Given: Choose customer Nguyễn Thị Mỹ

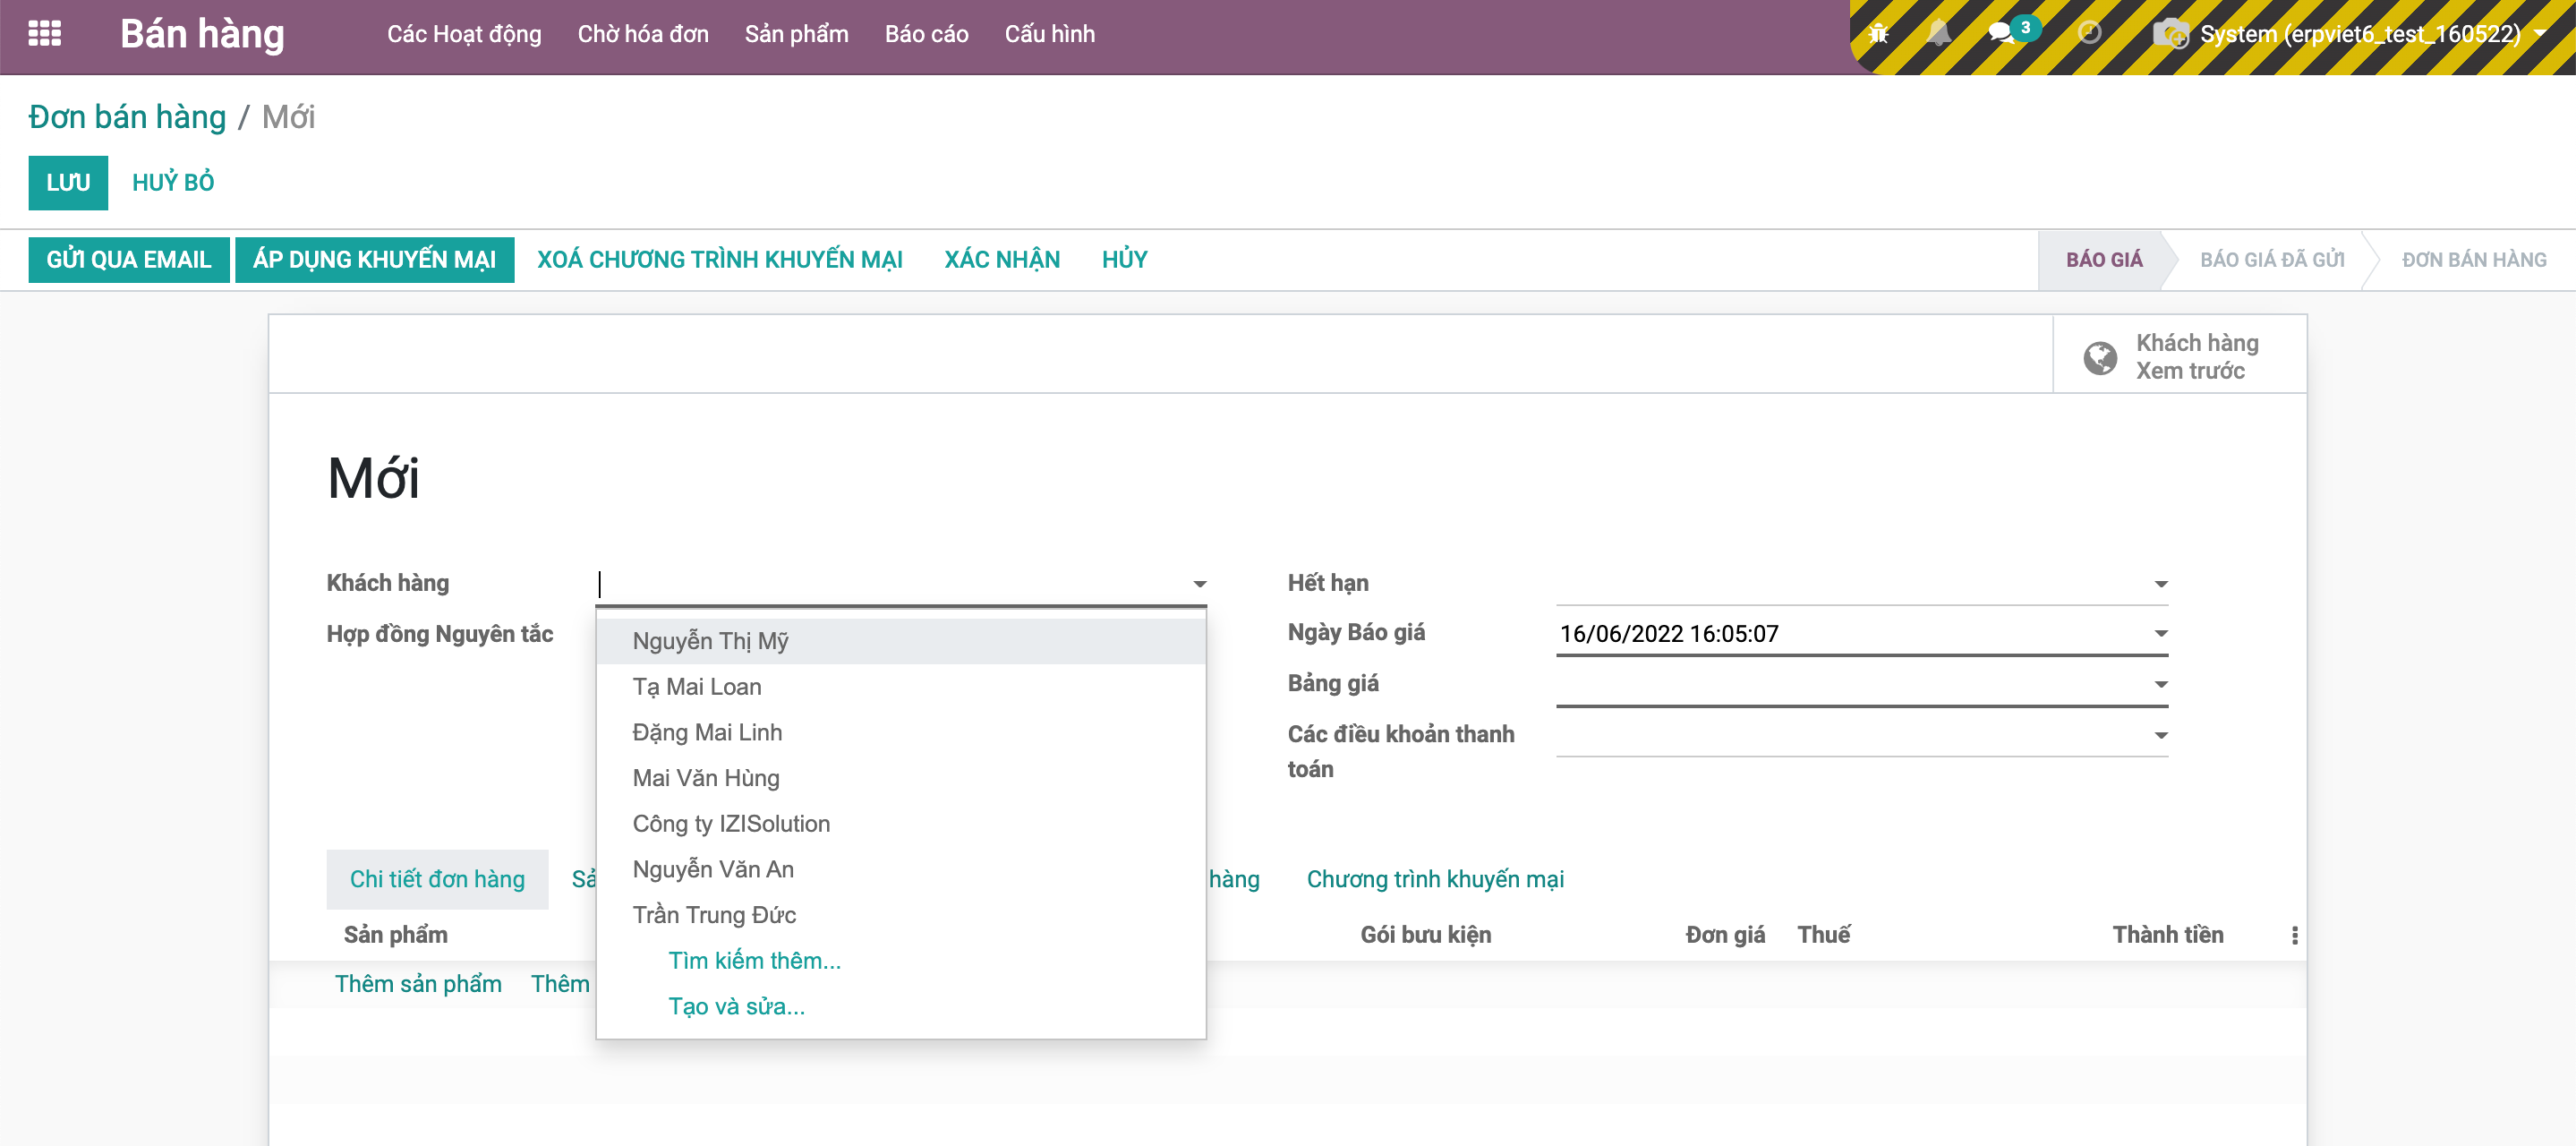Looking at the screenshot, I should click(901, 641).
